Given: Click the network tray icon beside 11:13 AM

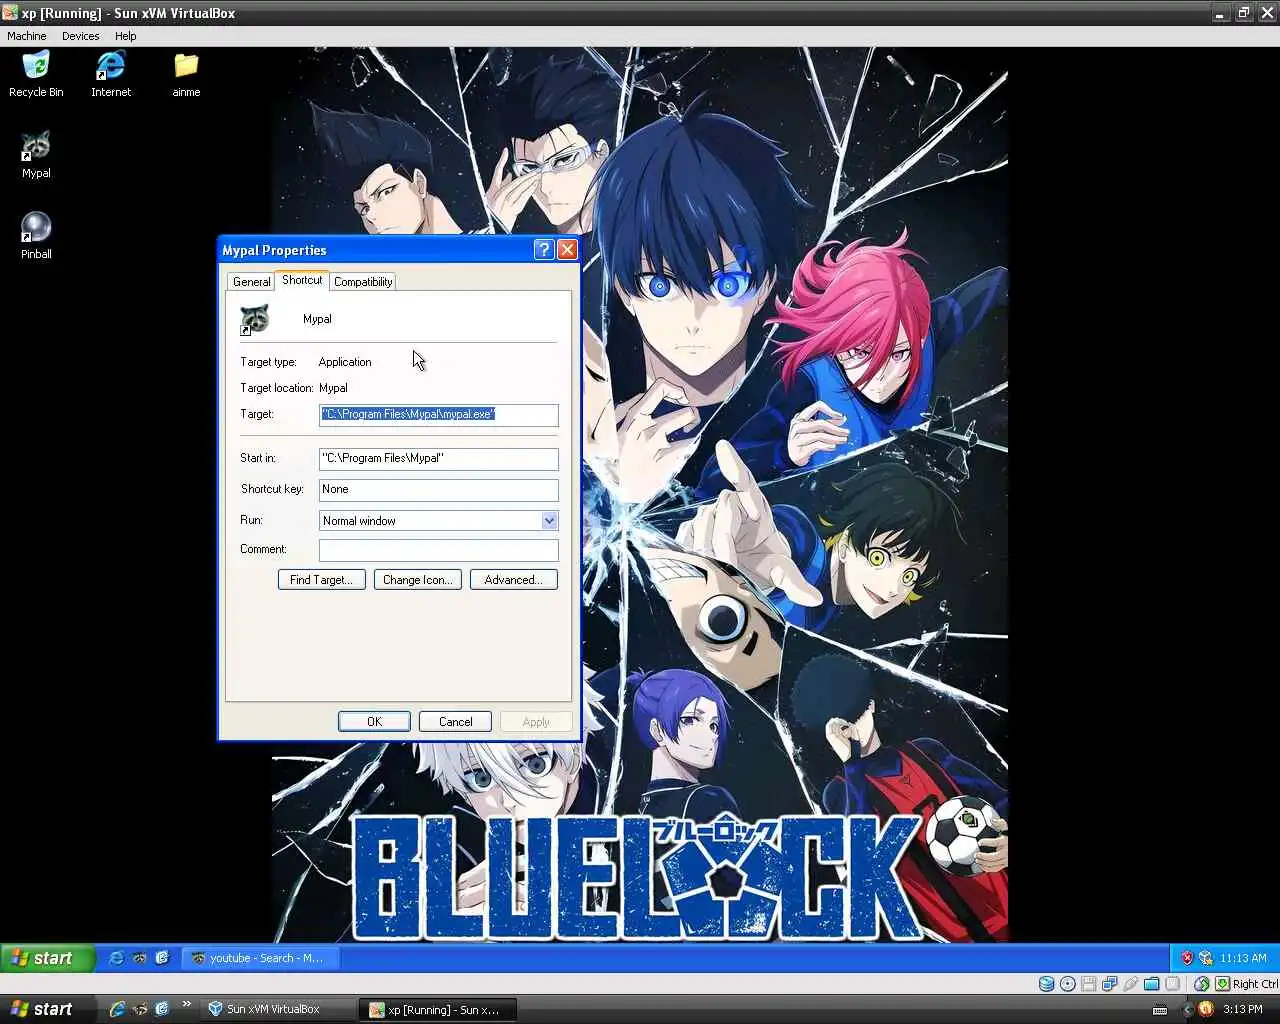Looking at the screenshot, I should (x=1205, y=958).
